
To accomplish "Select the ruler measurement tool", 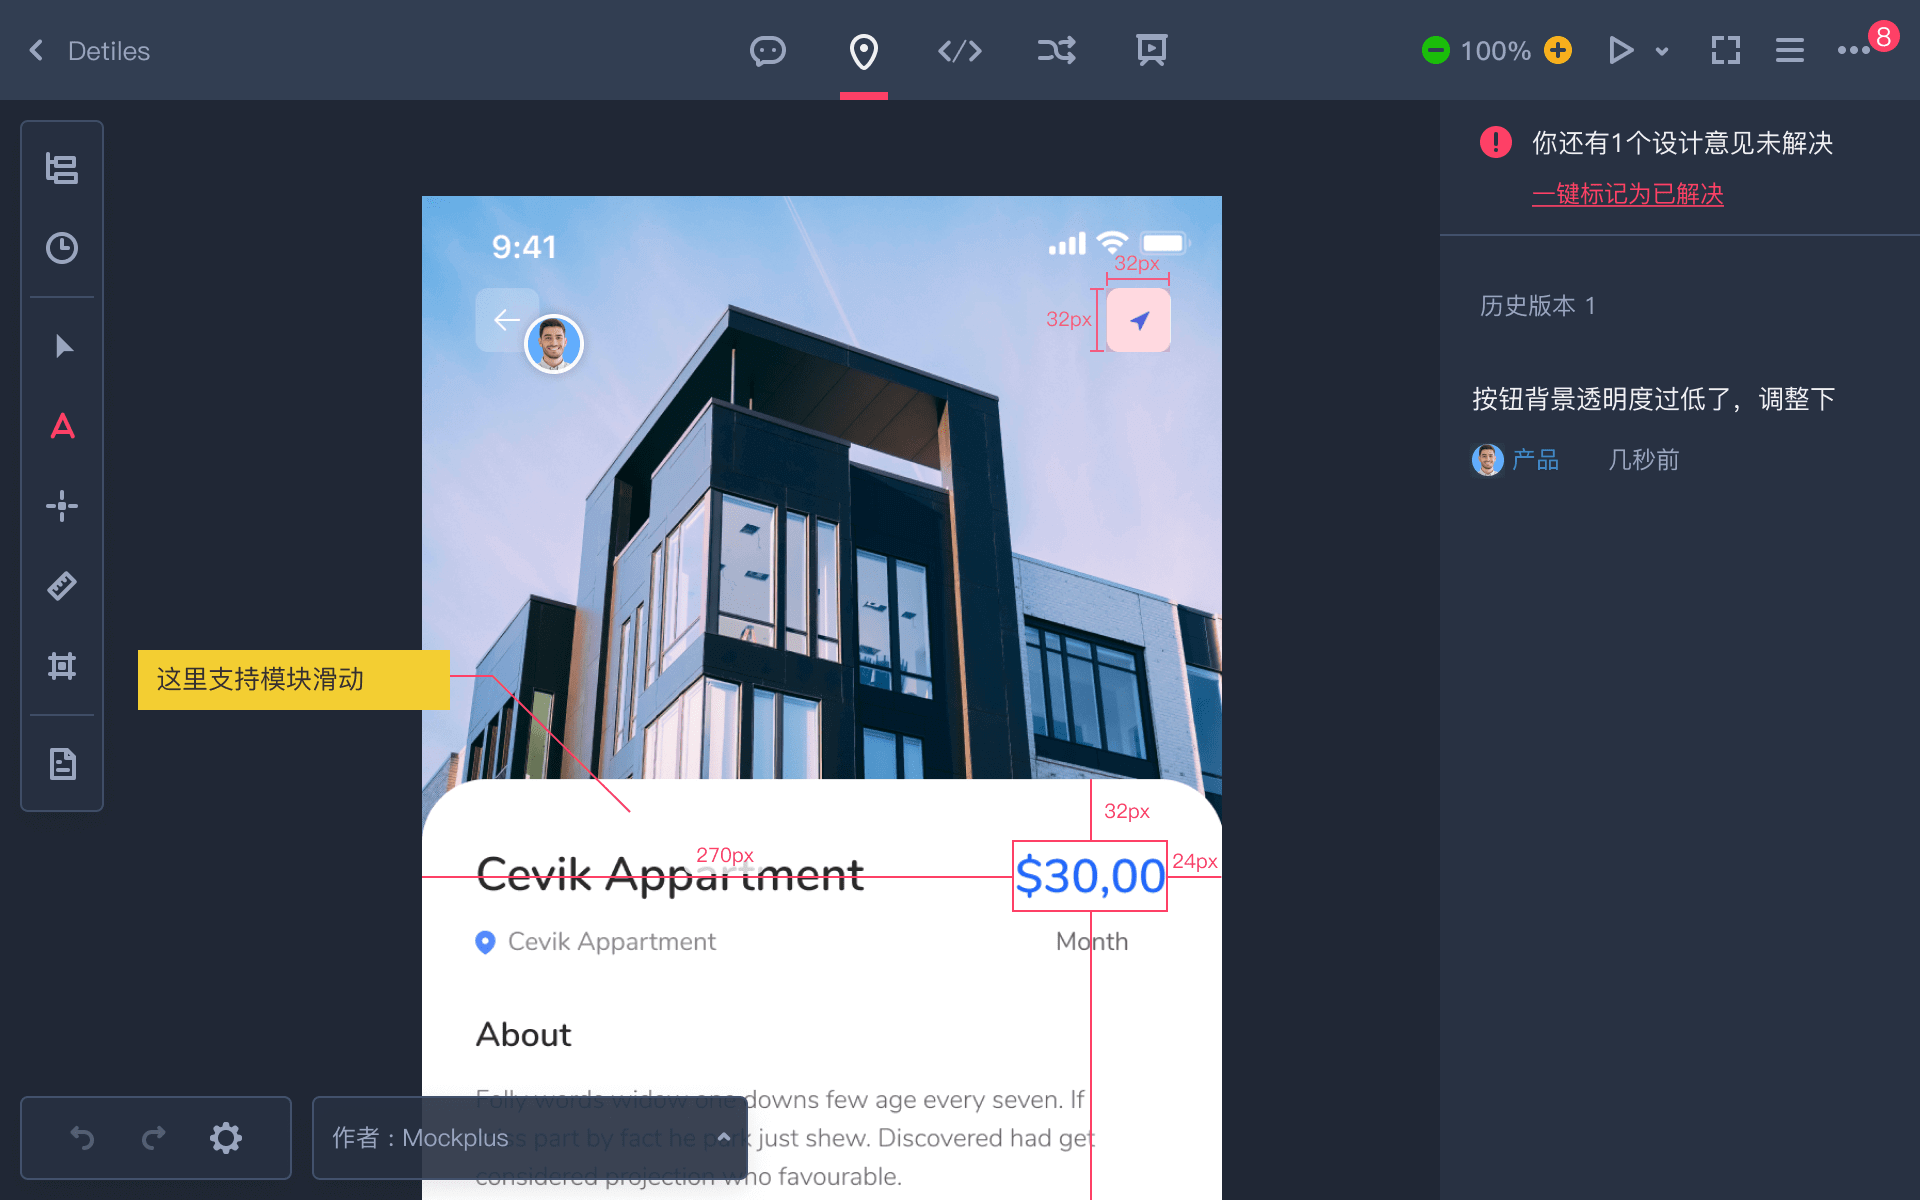I will [62, 586].
